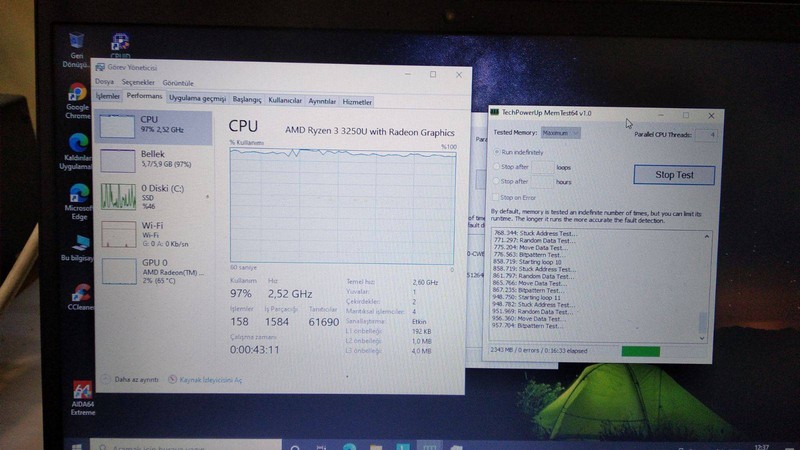
Task: Click Task Manager title bar icon
Action: click(x=99, y=67)
